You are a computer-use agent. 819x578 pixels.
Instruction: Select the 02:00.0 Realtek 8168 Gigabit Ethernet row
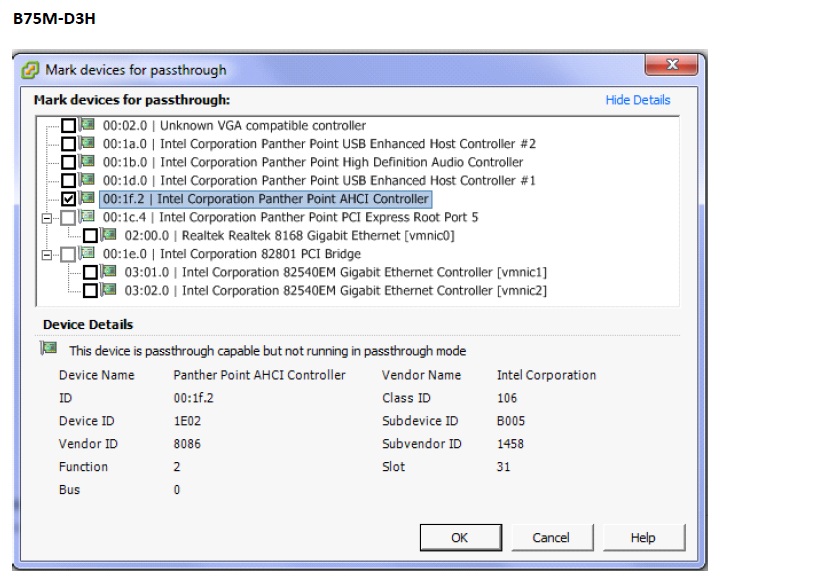(x=289, y=235)
